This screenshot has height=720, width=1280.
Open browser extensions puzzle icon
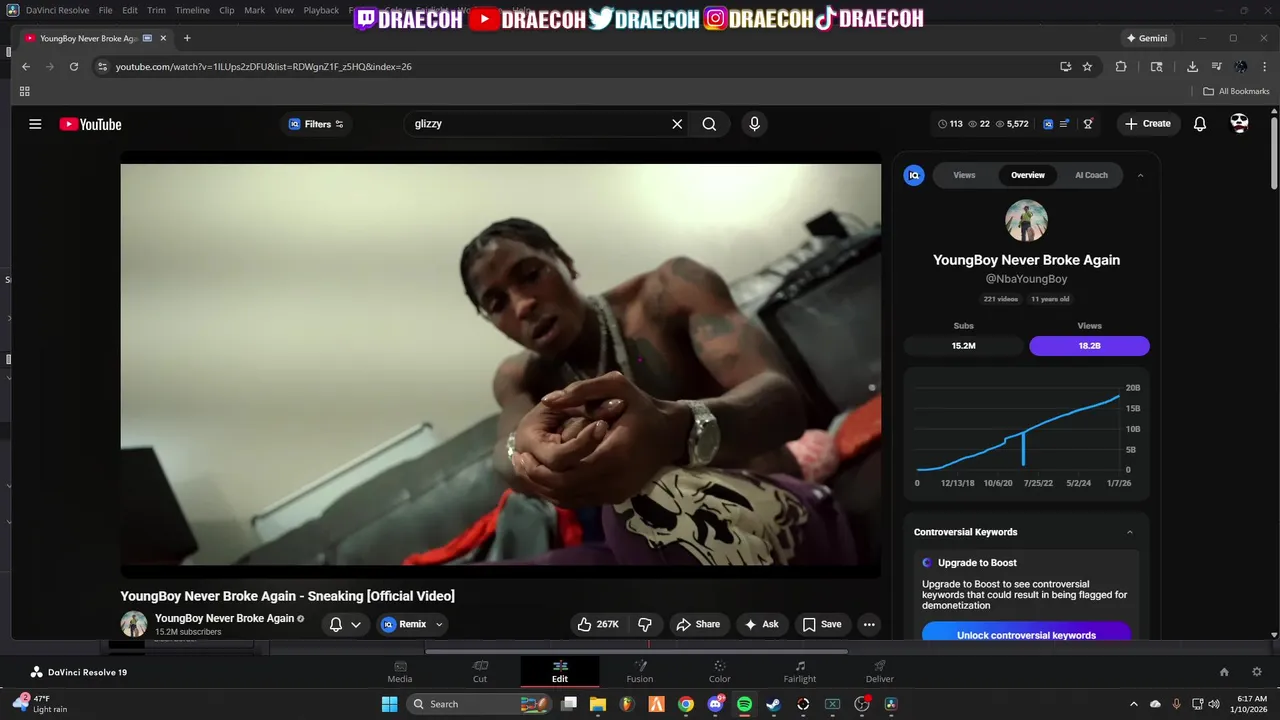(x=1121, y=67)
